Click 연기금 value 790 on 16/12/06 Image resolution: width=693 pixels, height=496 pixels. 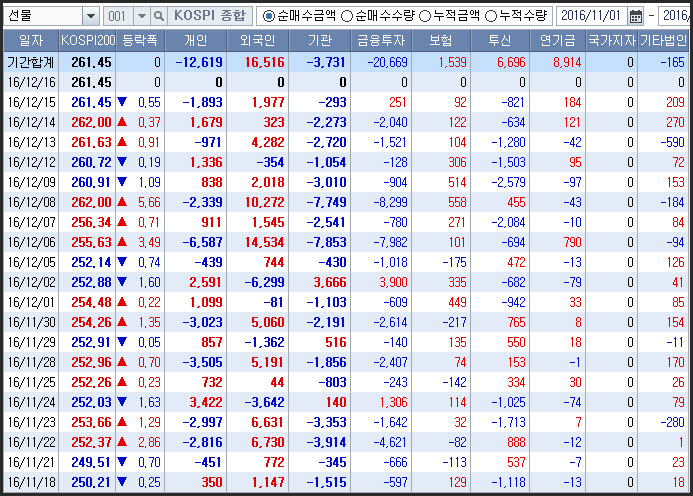[572, 242]
